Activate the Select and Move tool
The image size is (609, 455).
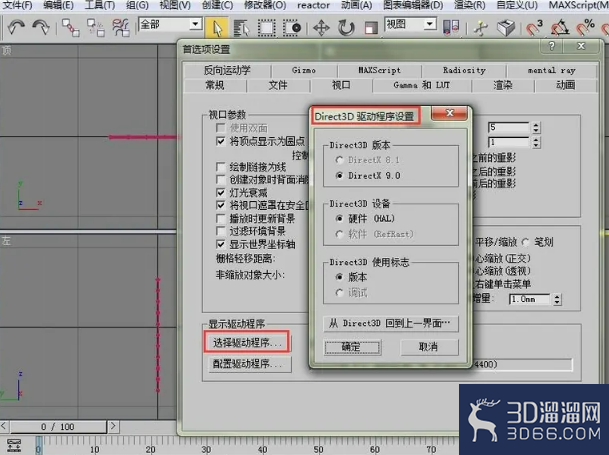[x=322, y=28]
